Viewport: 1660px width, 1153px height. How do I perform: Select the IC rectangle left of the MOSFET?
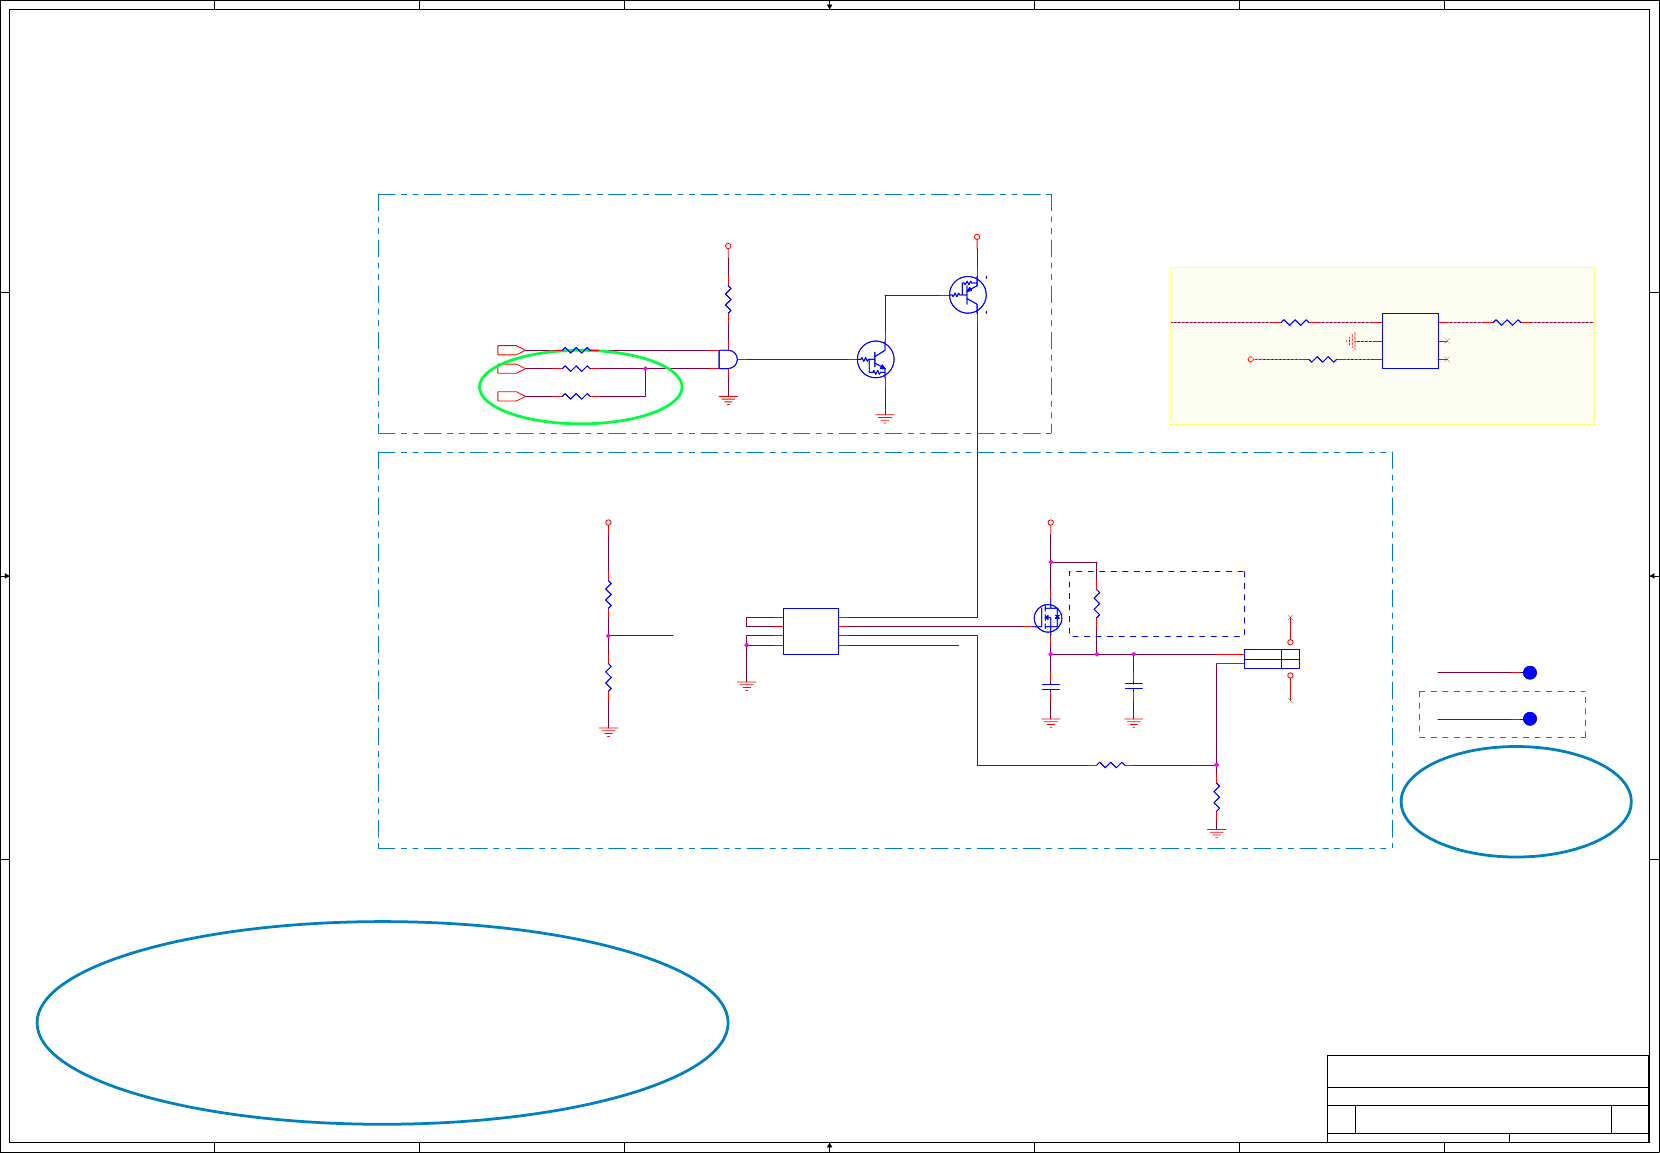(811, 631)
